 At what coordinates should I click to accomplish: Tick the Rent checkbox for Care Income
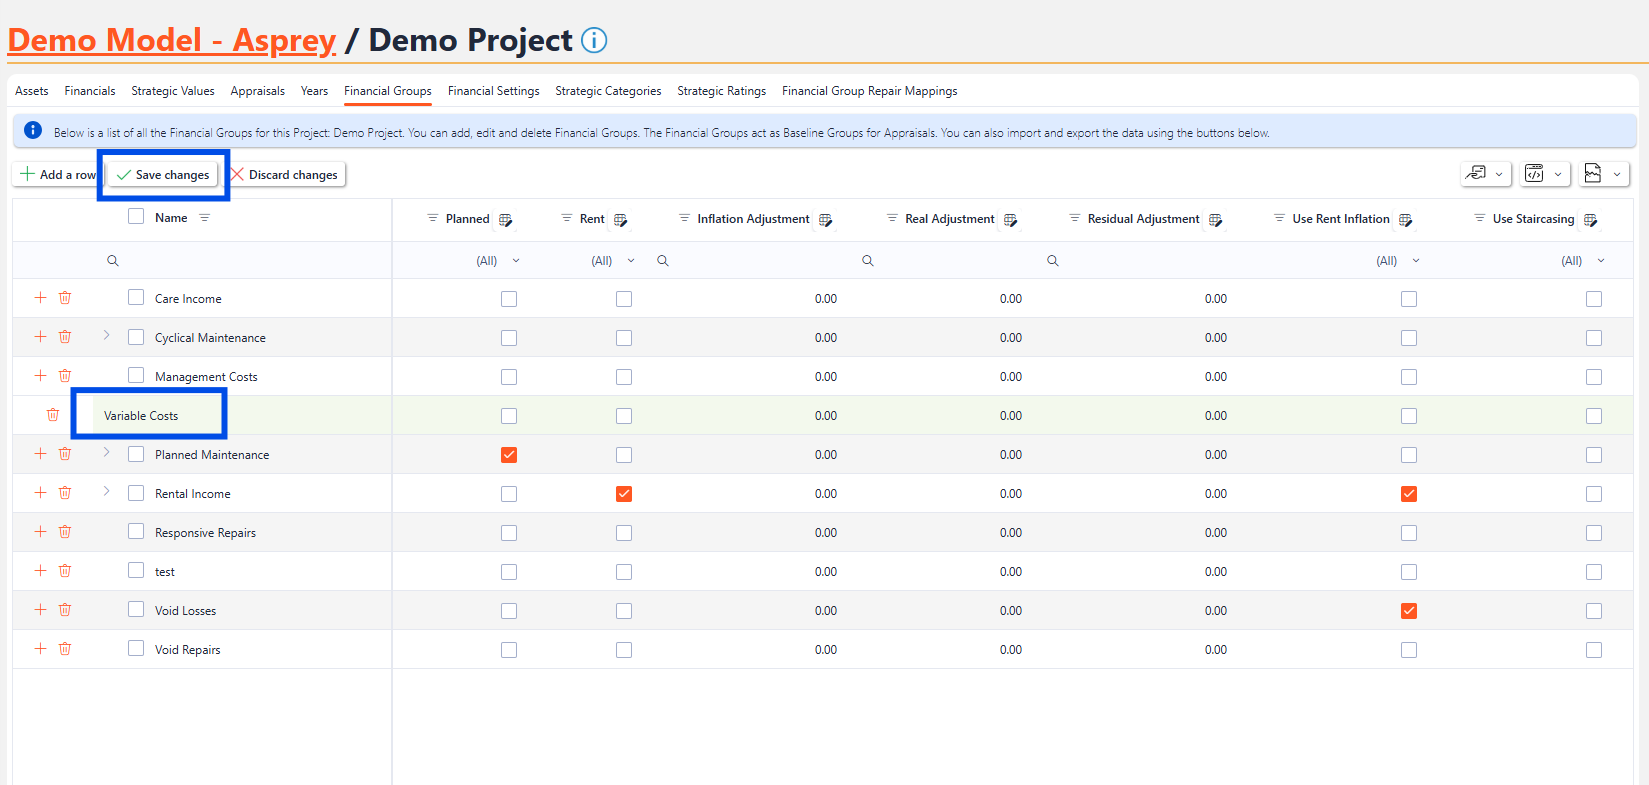click(624, 299)
